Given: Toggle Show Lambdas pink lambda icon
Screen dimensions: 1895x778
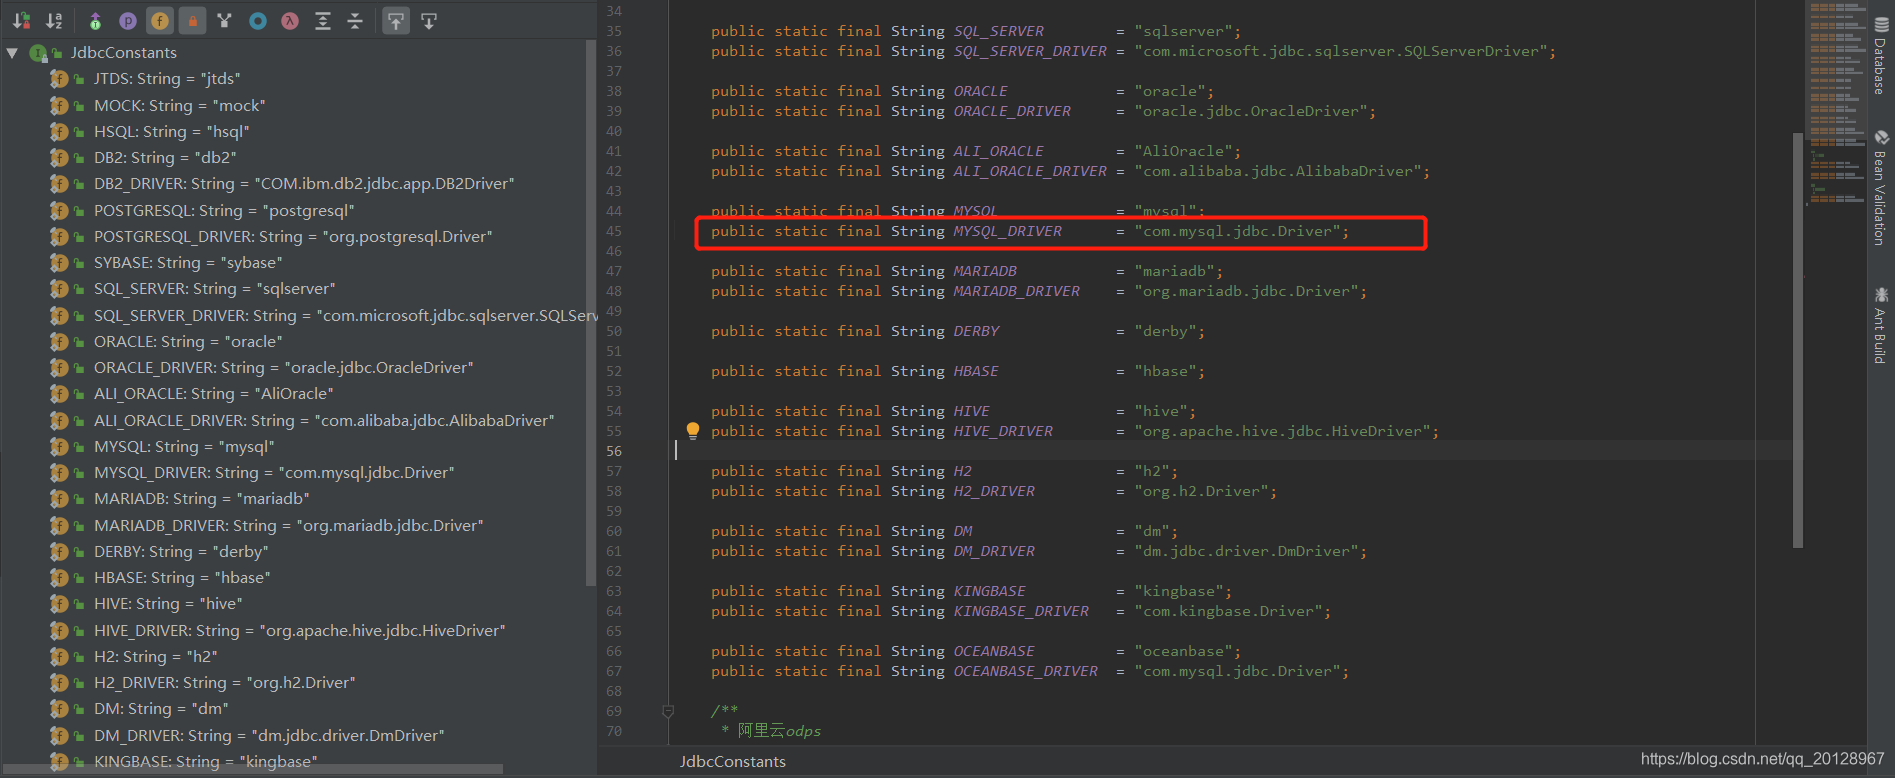Looking at the screenshot, I should point(290,20).
